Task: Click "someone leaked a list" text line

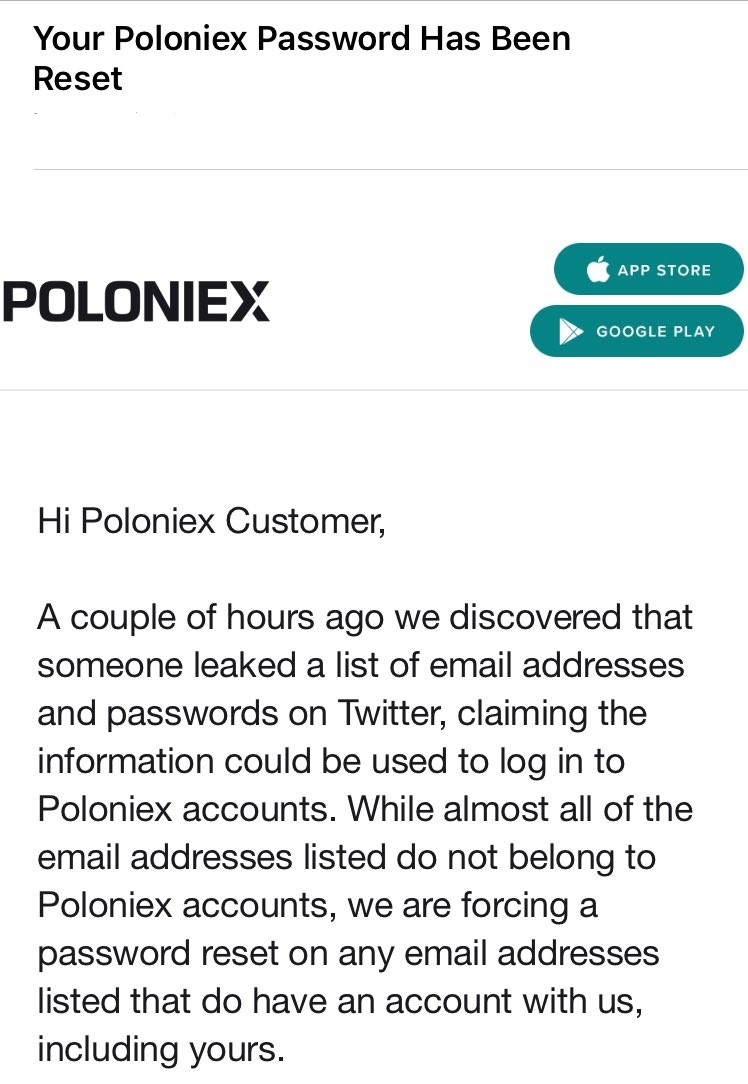Action: (x=360, y=665)
